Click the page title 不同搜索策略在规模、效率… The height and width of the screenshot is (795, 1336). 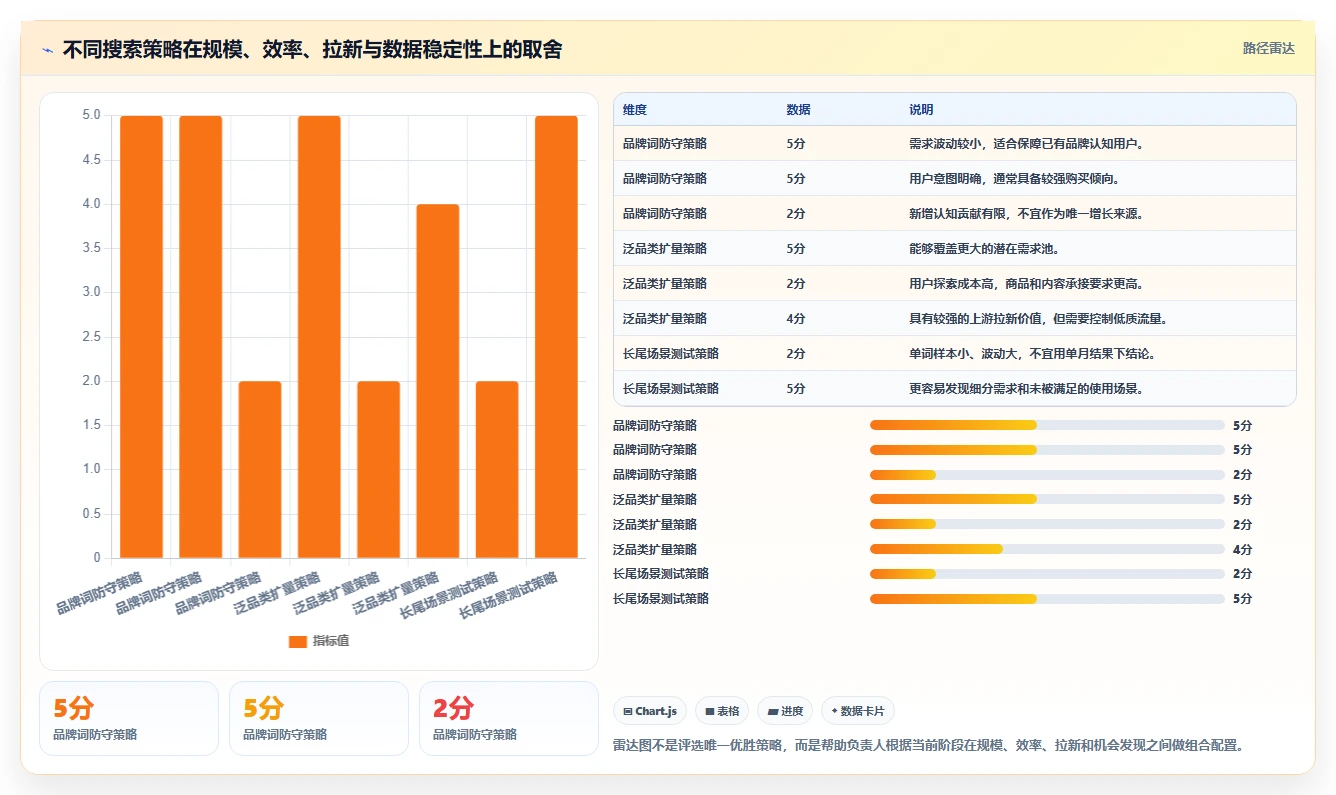point(312,49)
